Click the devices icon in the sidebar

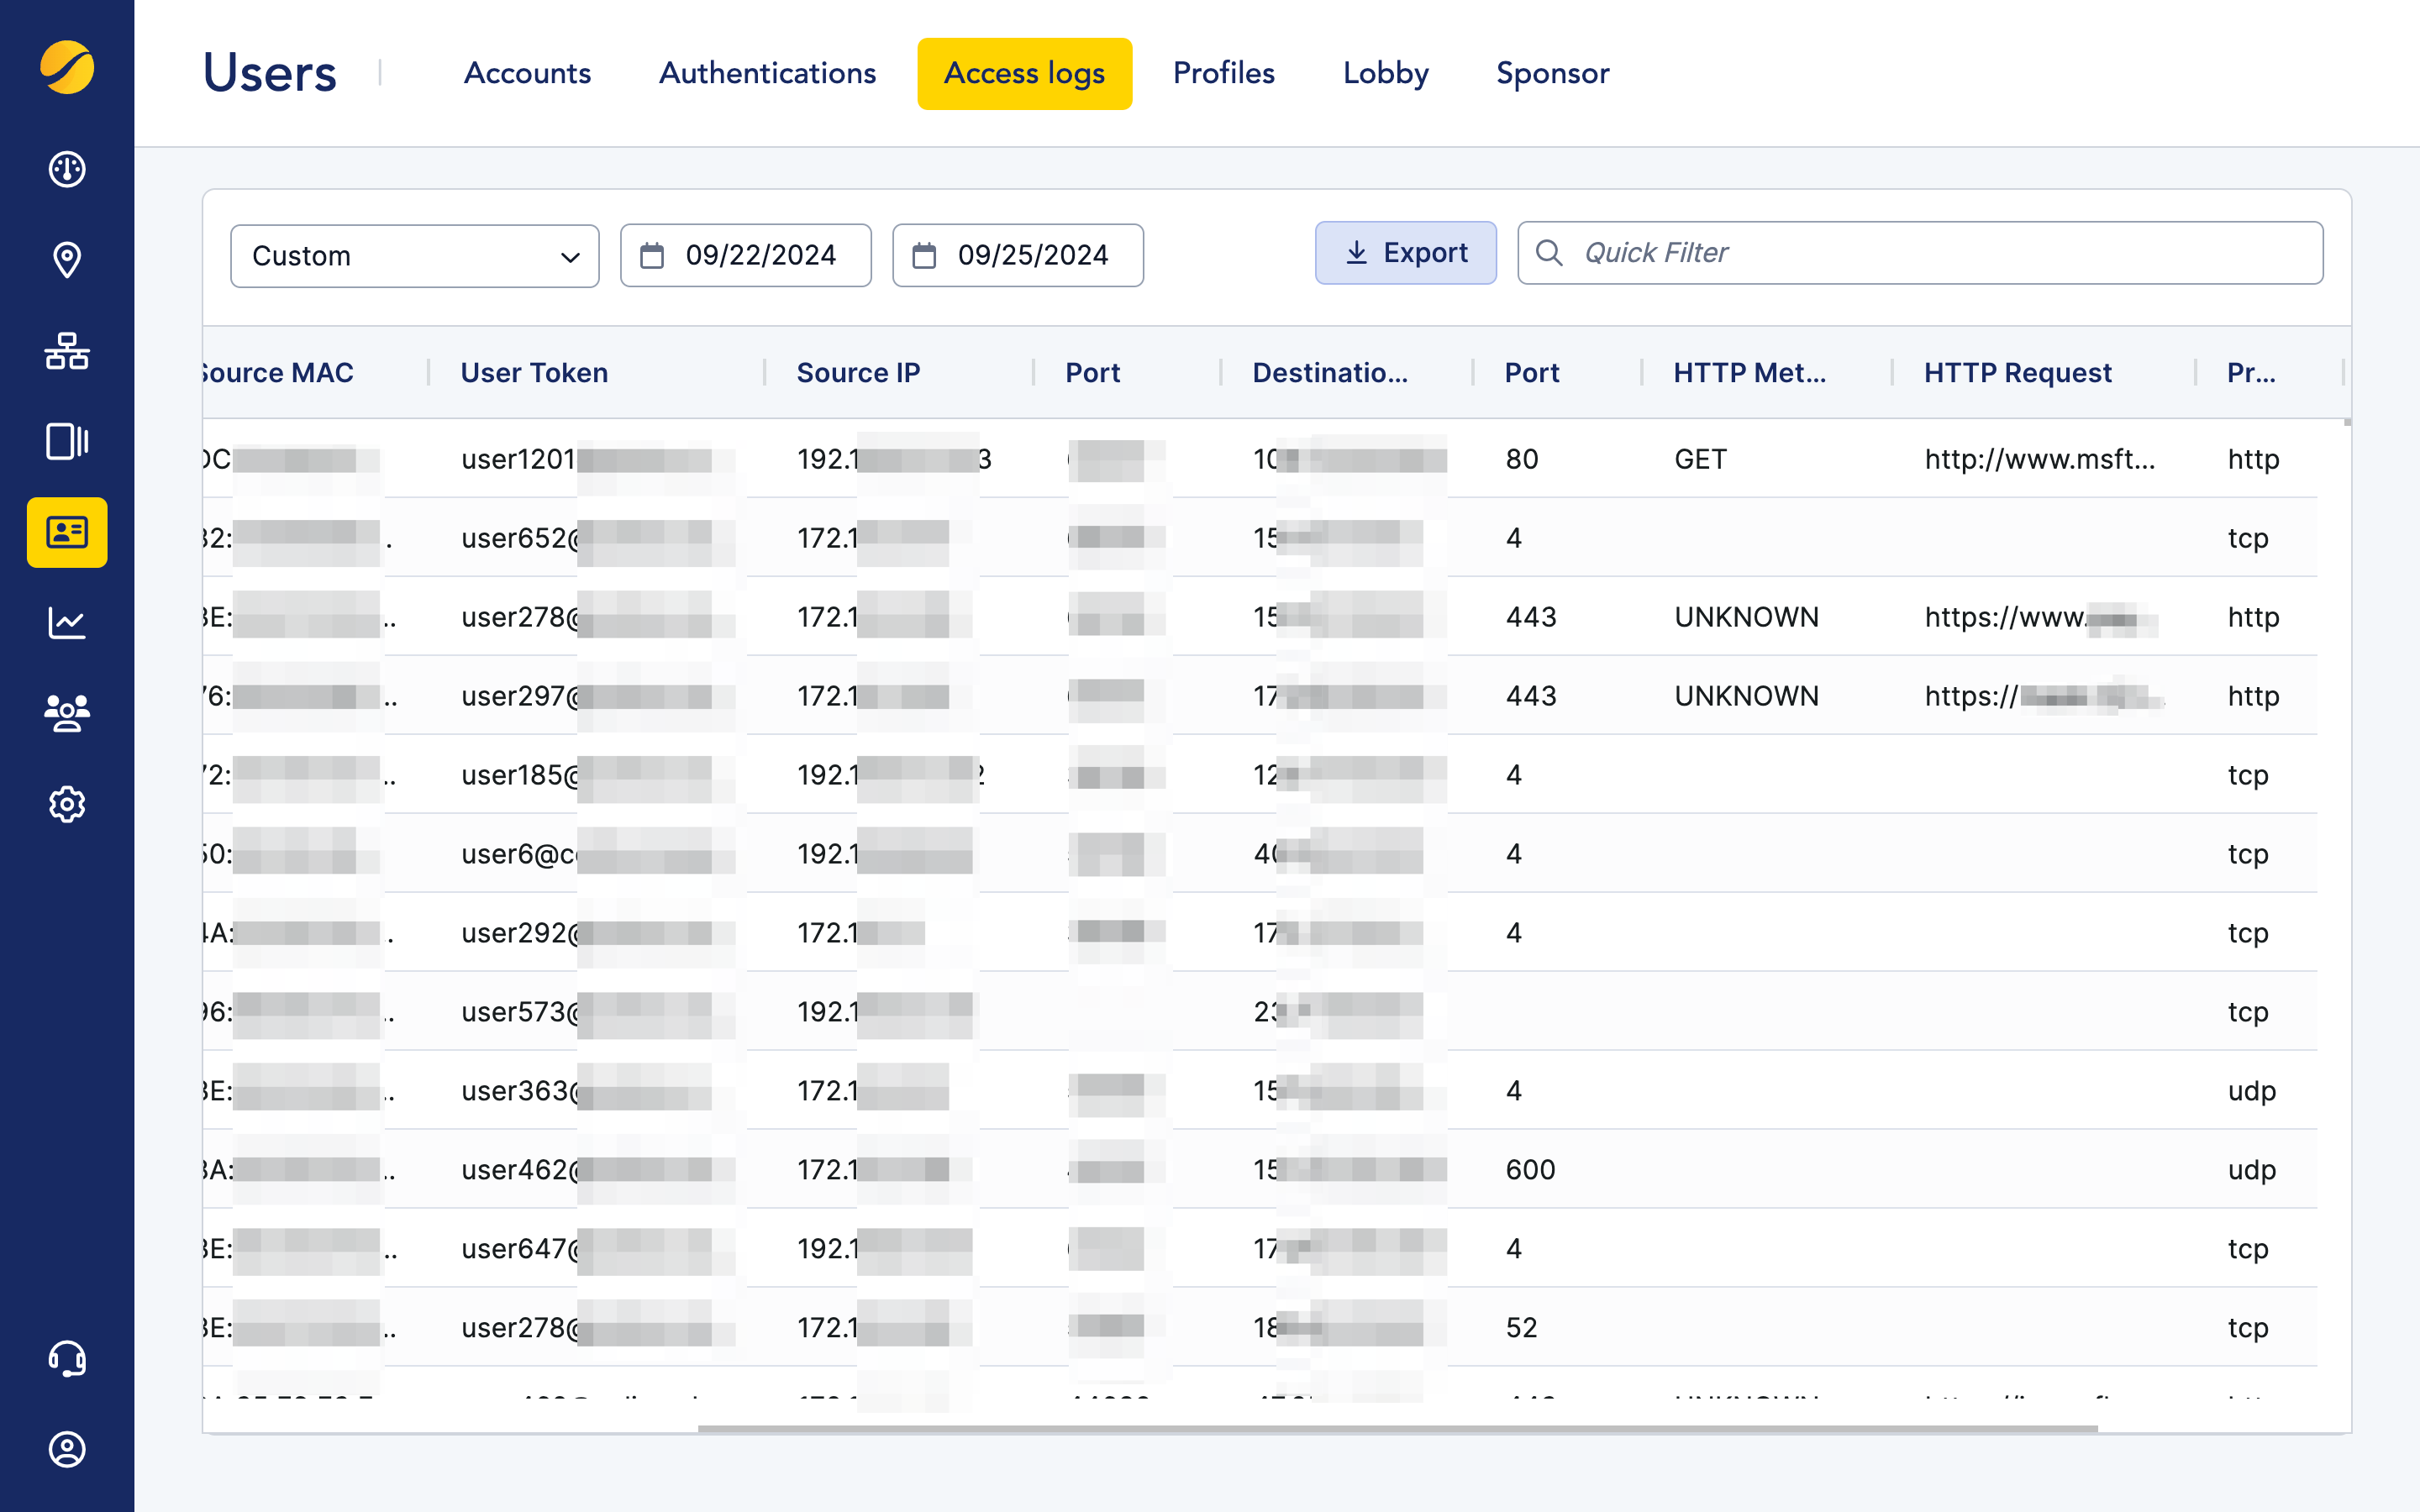coord(66,441)
